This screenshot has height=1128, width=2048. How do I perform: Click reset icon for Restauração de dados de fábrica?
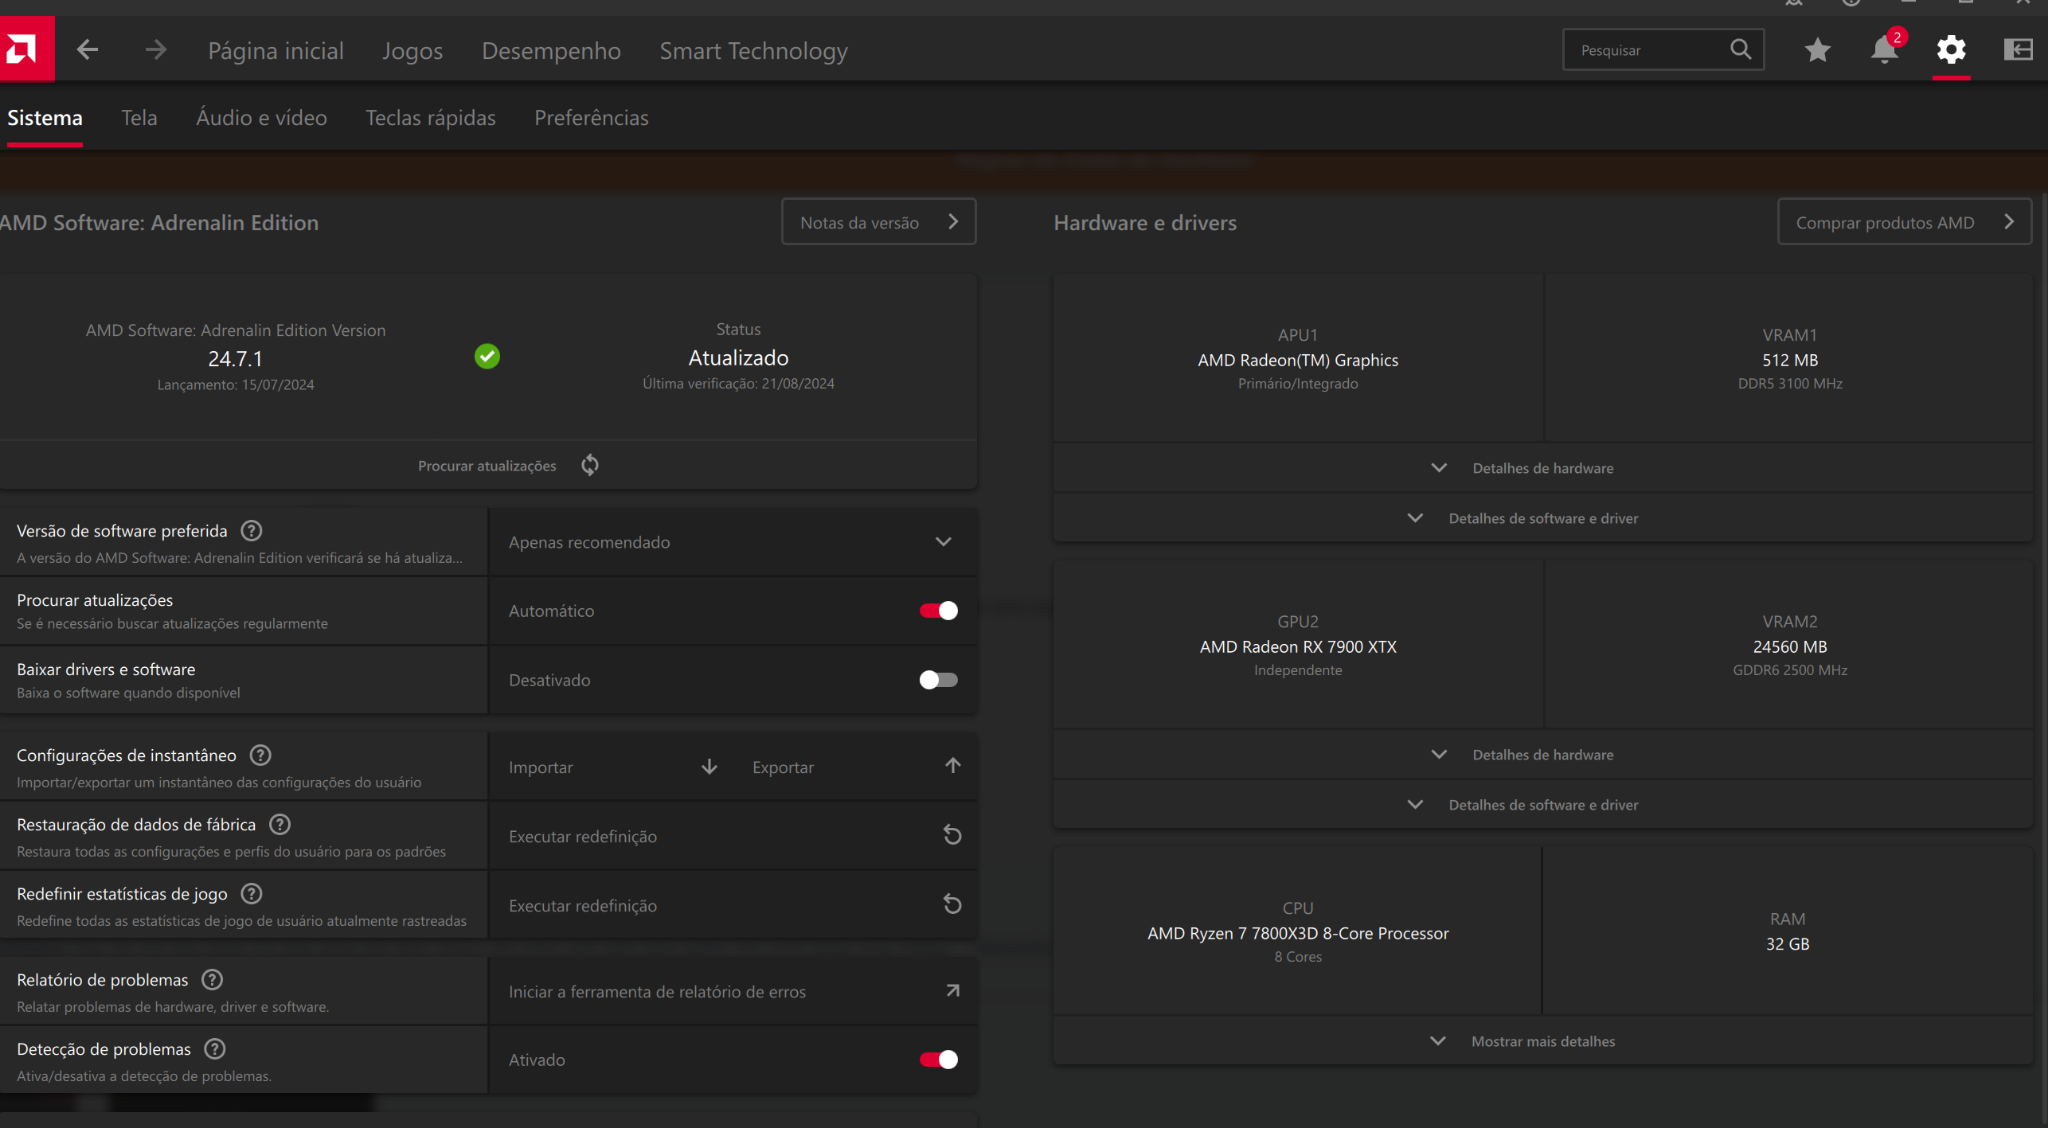[952, 835]
